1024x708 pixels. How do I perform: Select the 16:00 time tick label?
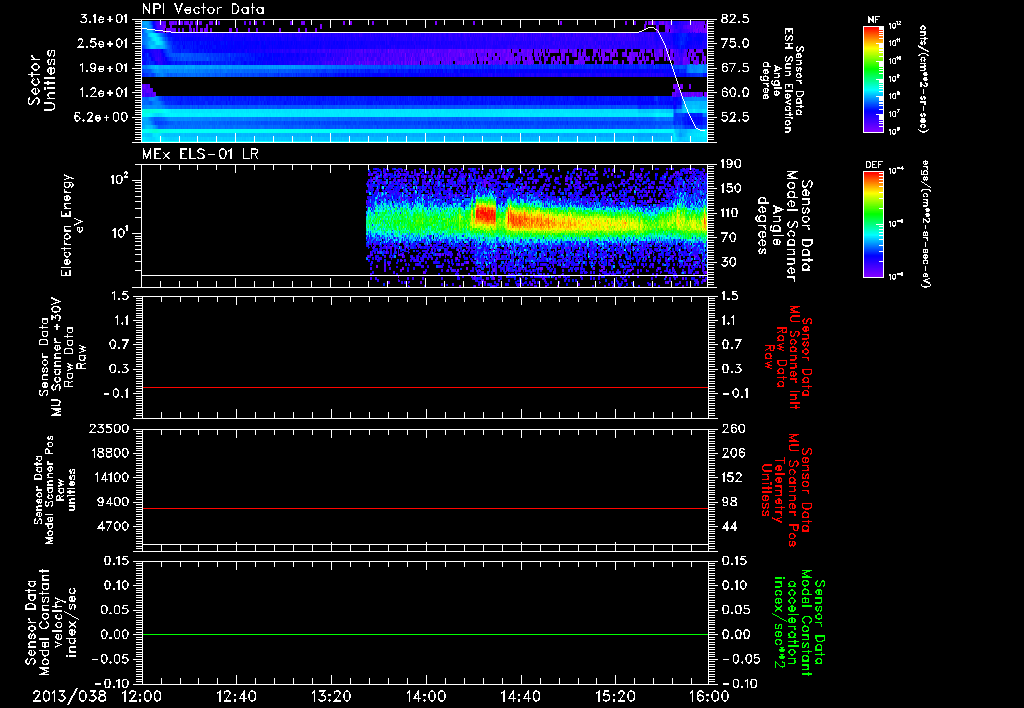(x=709, y=696)
